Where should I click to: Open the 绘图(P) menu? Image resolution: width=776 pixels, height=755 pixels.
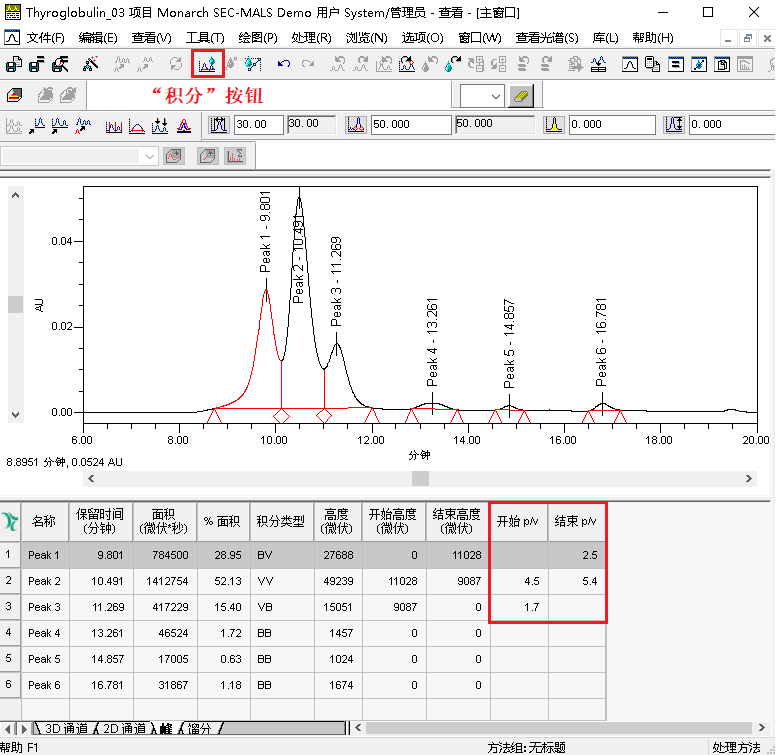258,38
